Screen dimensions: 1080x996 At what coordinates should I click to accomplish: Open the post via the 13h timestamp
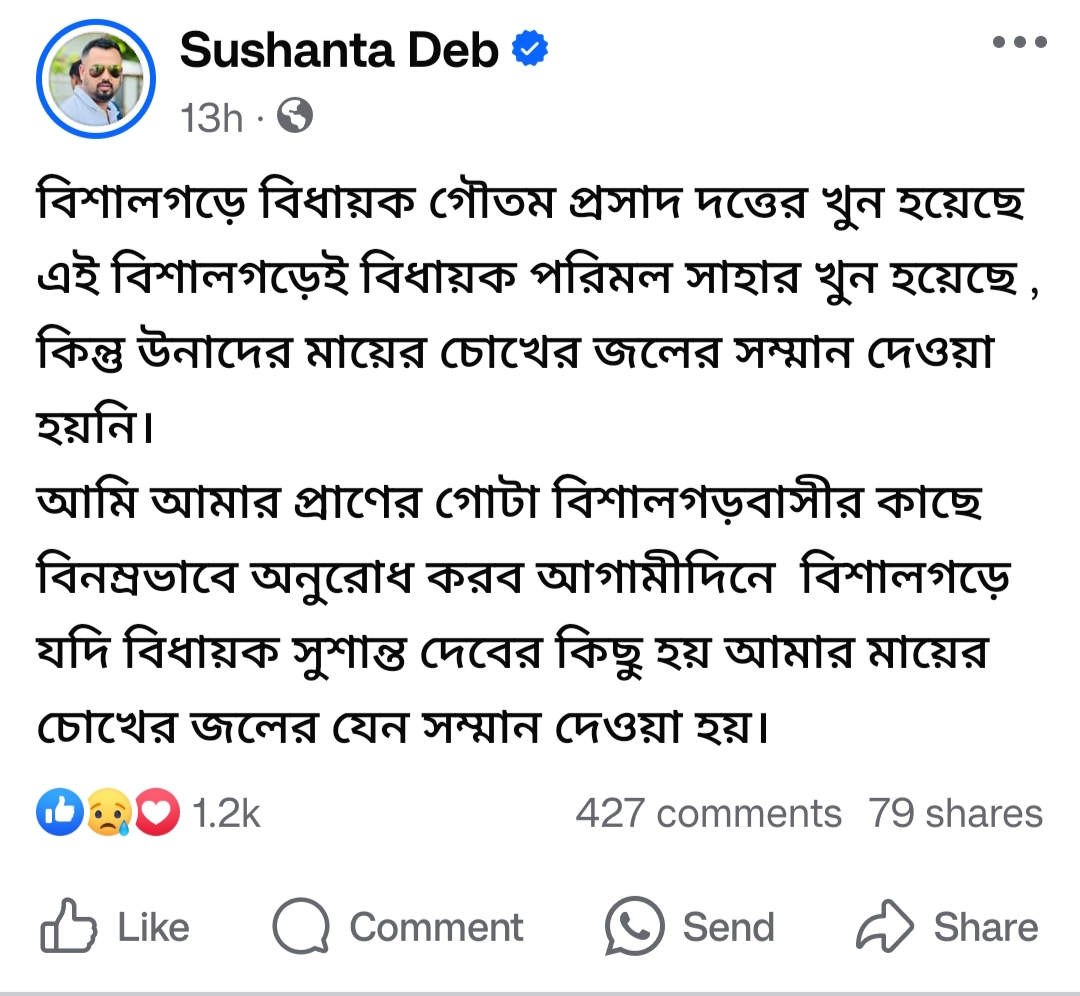click(211, 119)
